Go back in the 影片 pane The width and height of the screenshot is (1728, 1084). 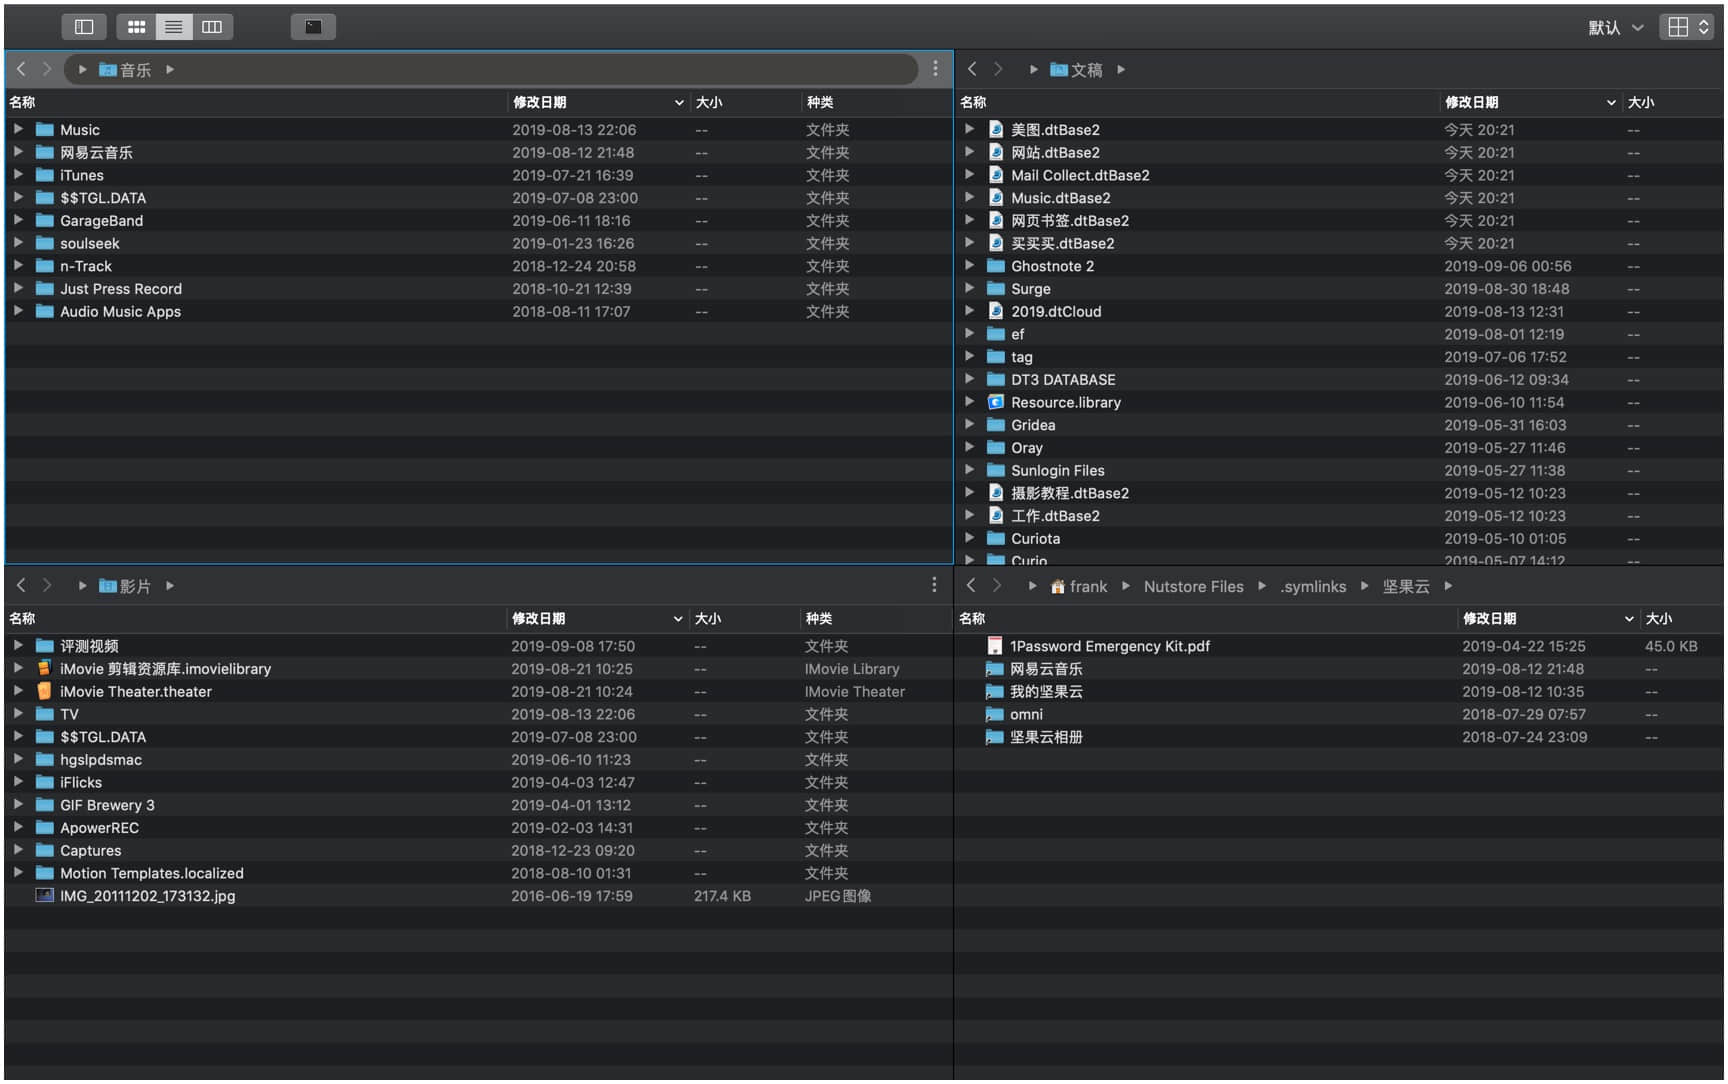pos(21,585)
